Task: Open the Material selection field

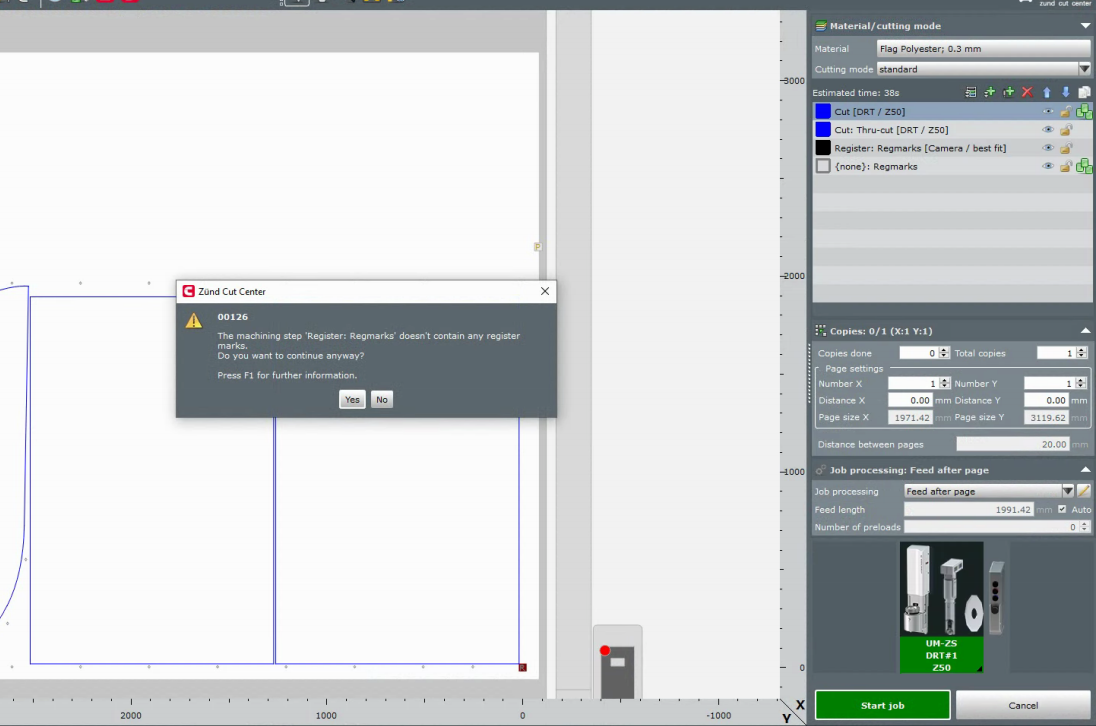Action: pyautogui.click(x=983, y=49)
